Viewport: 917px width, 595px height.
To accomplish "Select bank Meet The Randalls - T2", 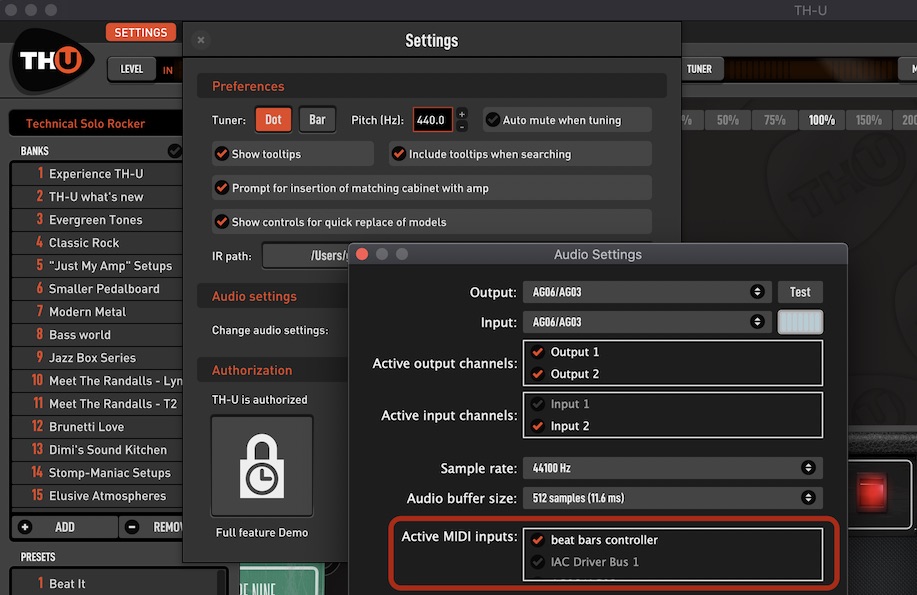I will [97, 404].
